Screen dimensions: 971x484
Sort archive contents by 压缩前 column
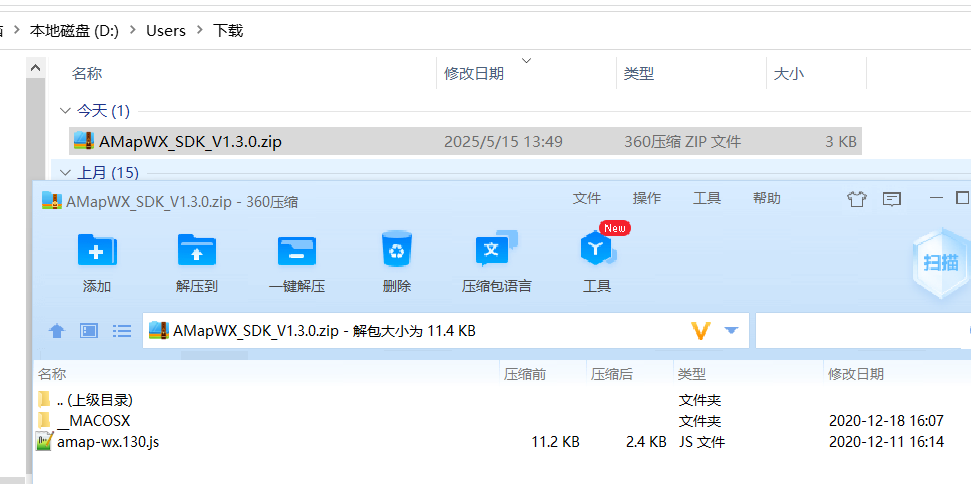click(x=525, y=374)
